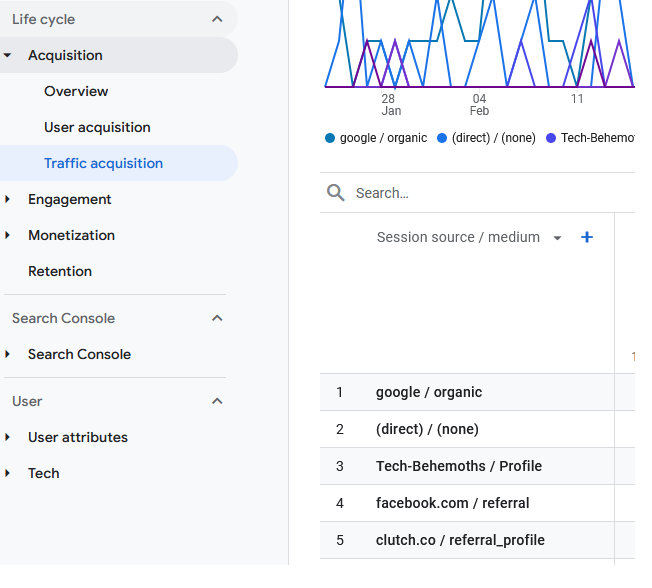This screenshot has height=588, width=652.
Task: Select the facebook.com / referral row
Action: tap(452, 503)
